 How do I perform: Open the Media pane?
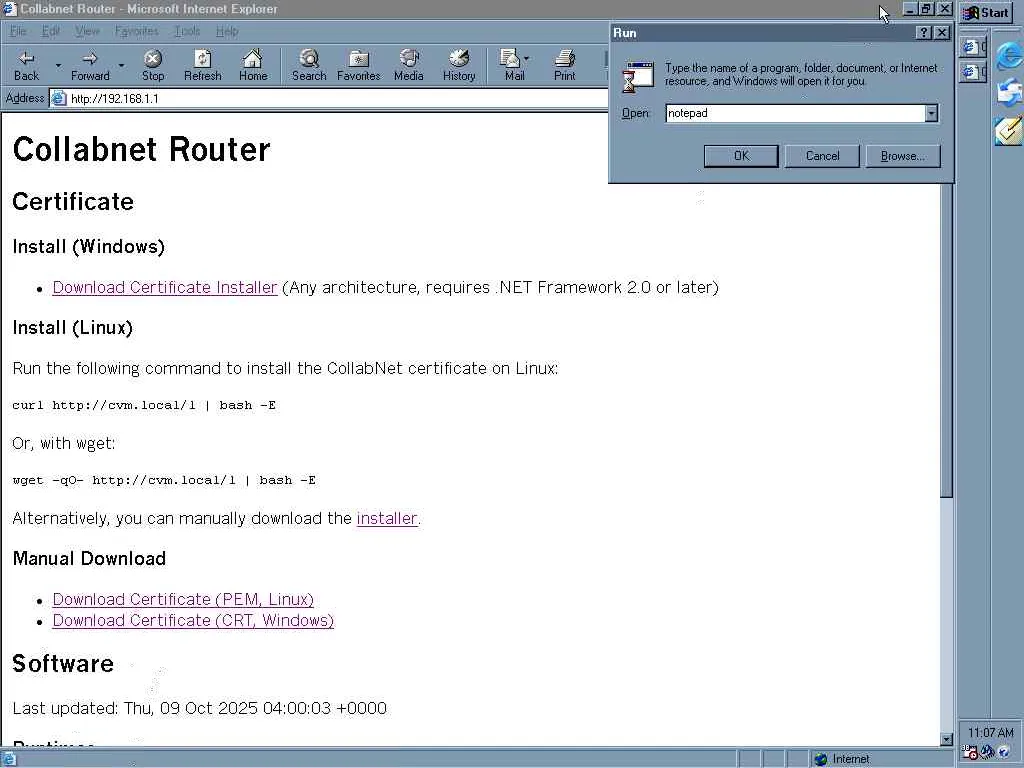[409, 65]
